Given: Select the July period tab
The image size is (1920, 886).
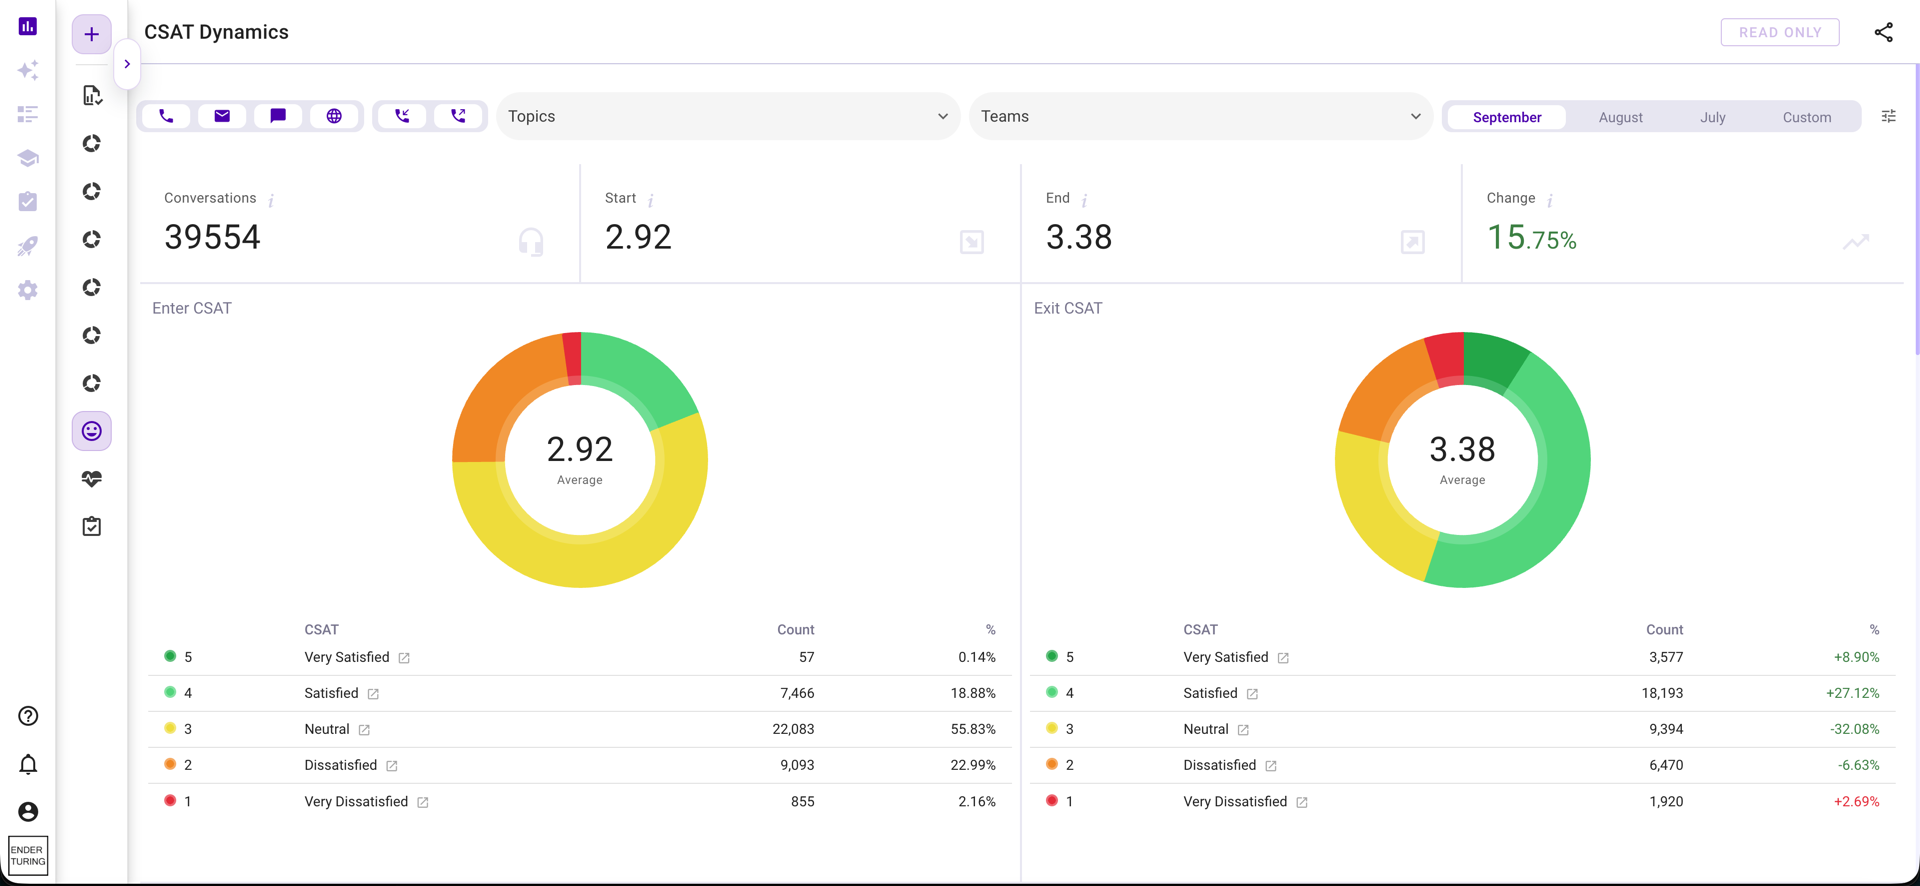Looking at the screenshot, I should 1713,117.
